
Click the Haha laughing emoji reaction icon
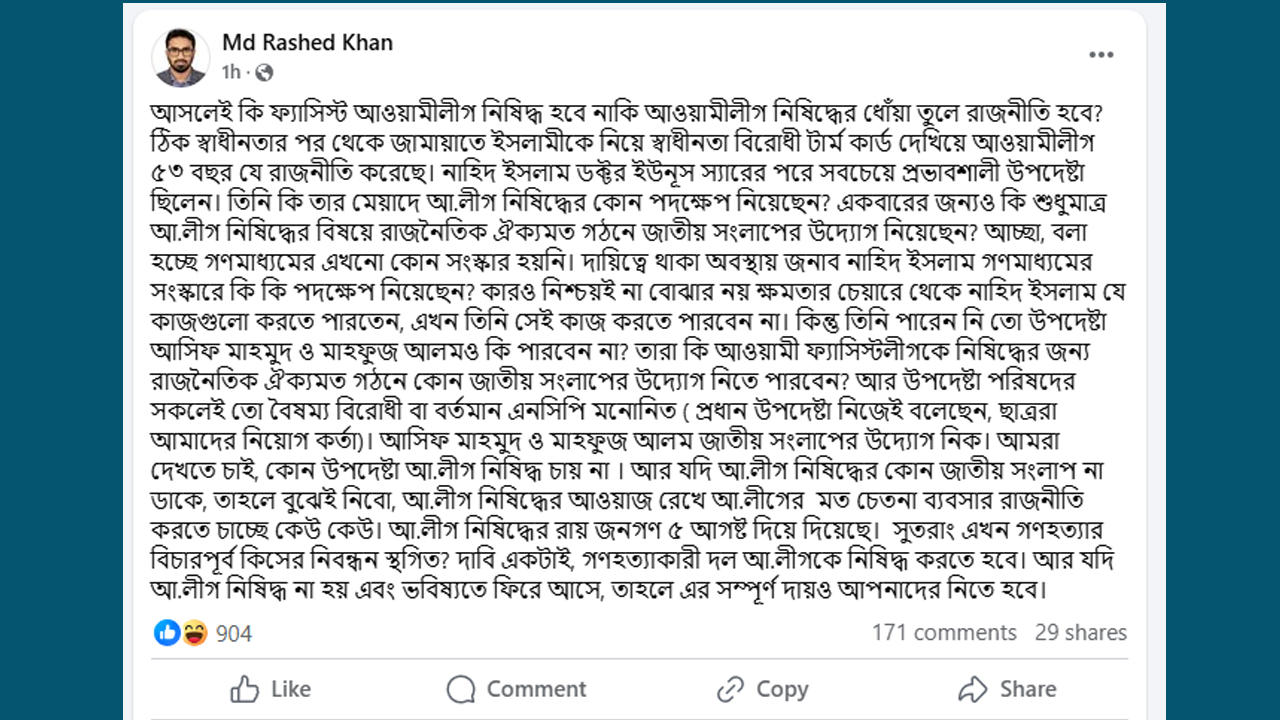(x=193, y=632)
